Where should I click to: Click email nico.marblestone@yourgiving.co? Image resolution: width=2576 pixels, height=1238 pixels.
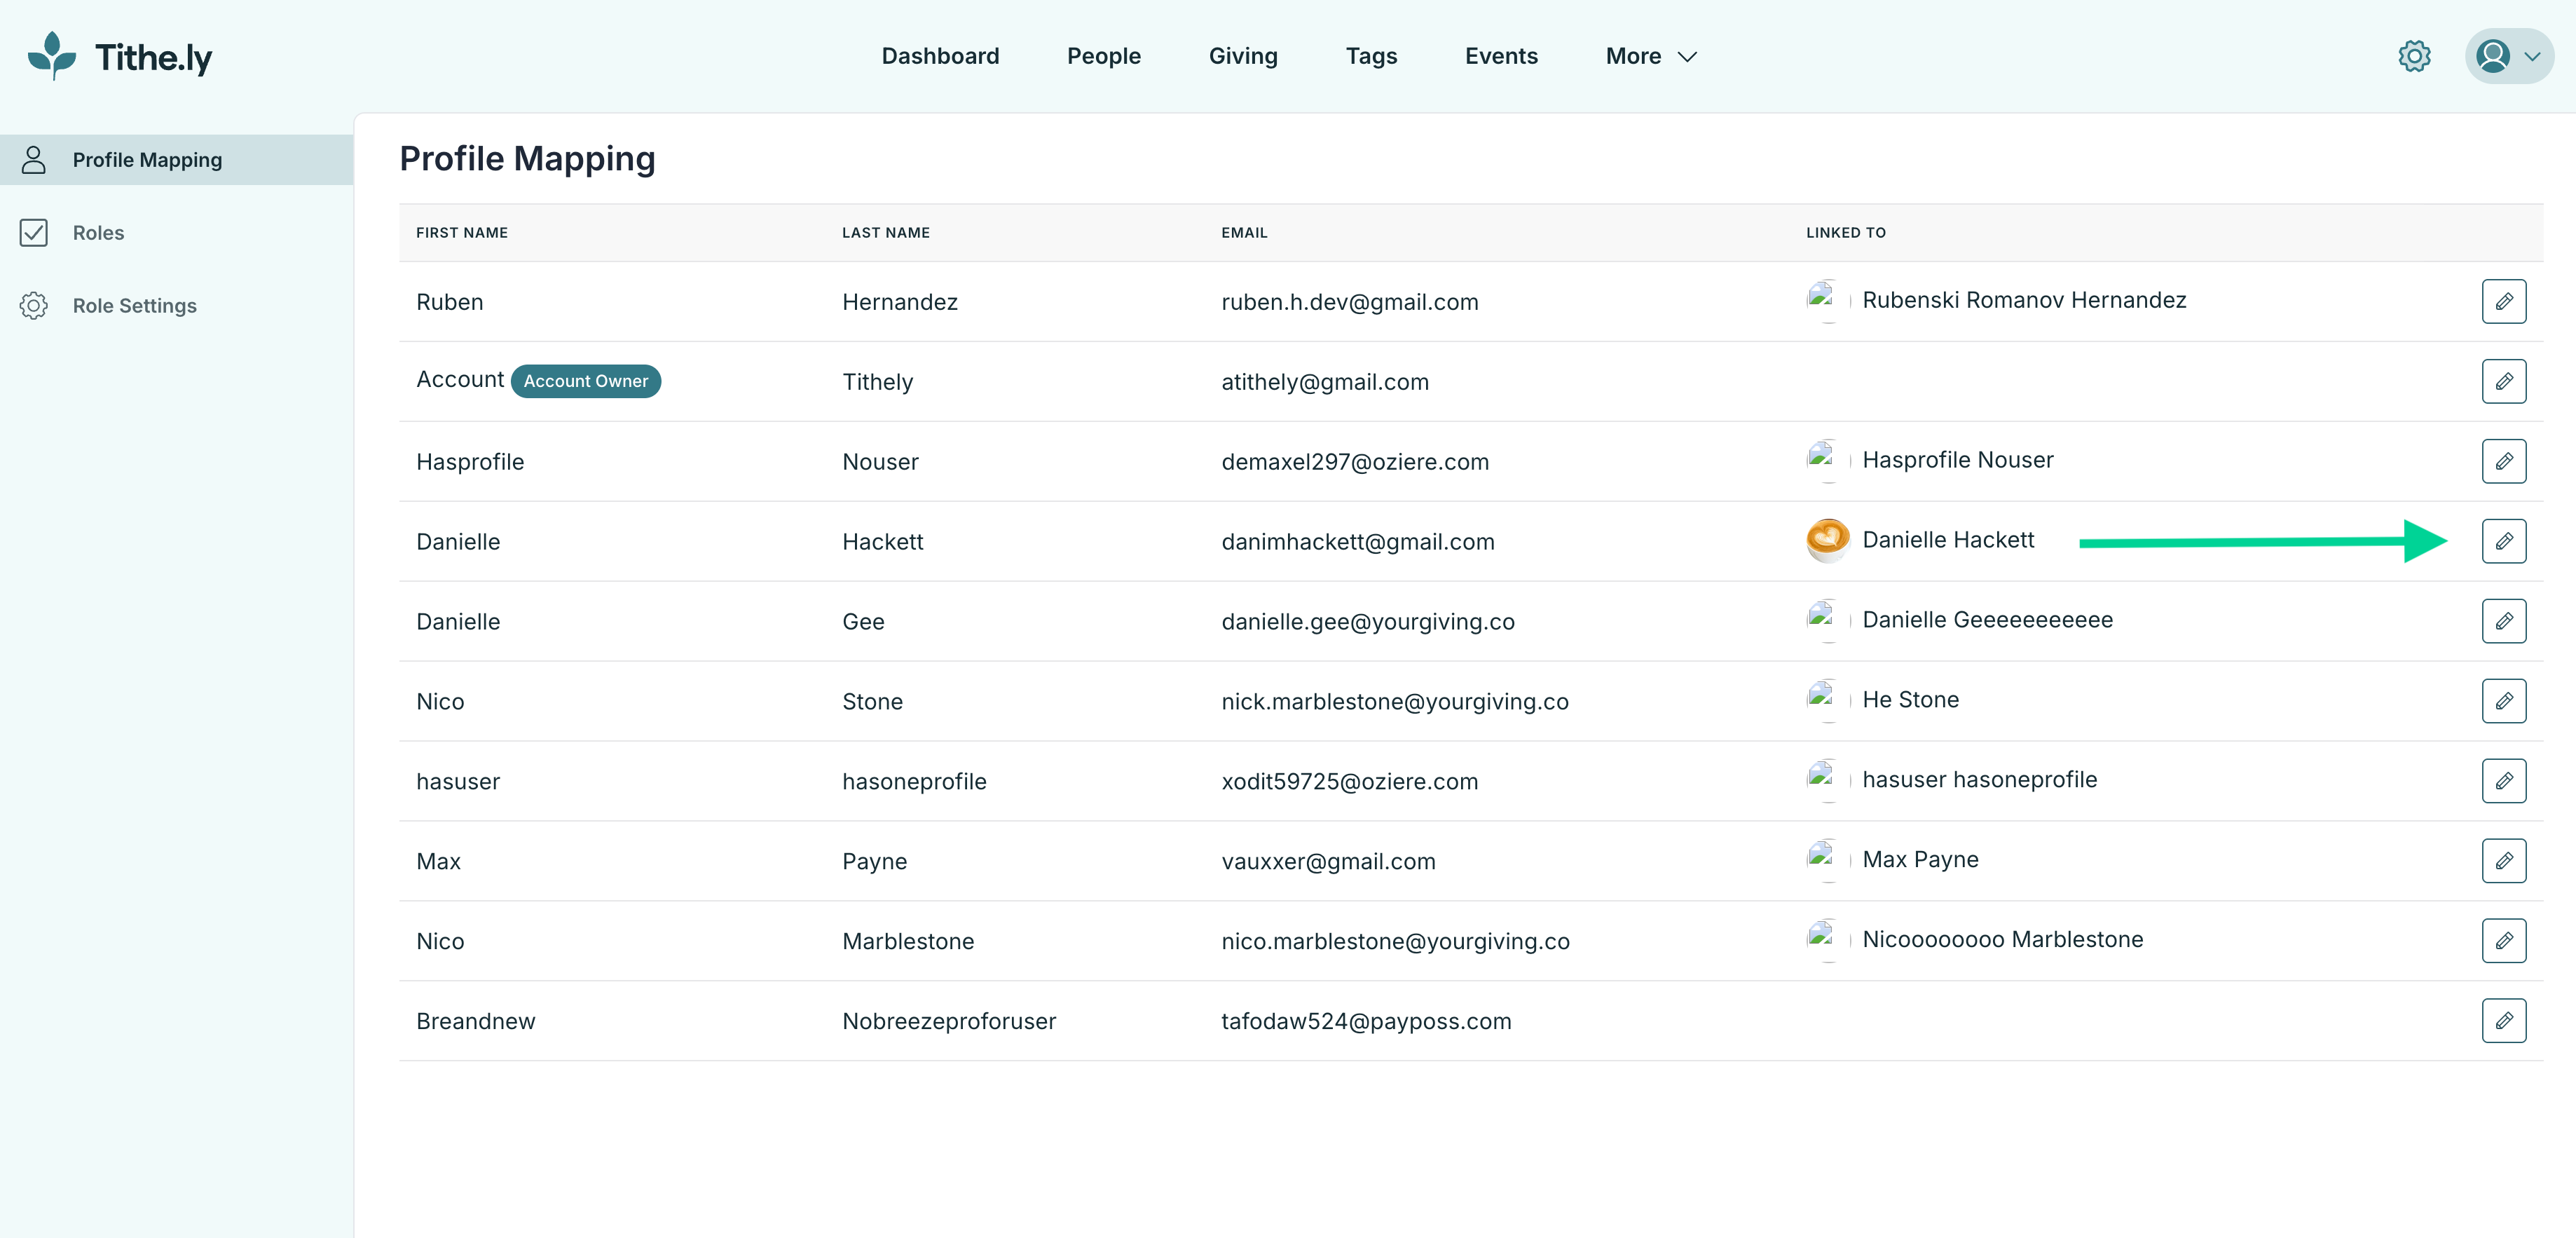(1395, 942)
